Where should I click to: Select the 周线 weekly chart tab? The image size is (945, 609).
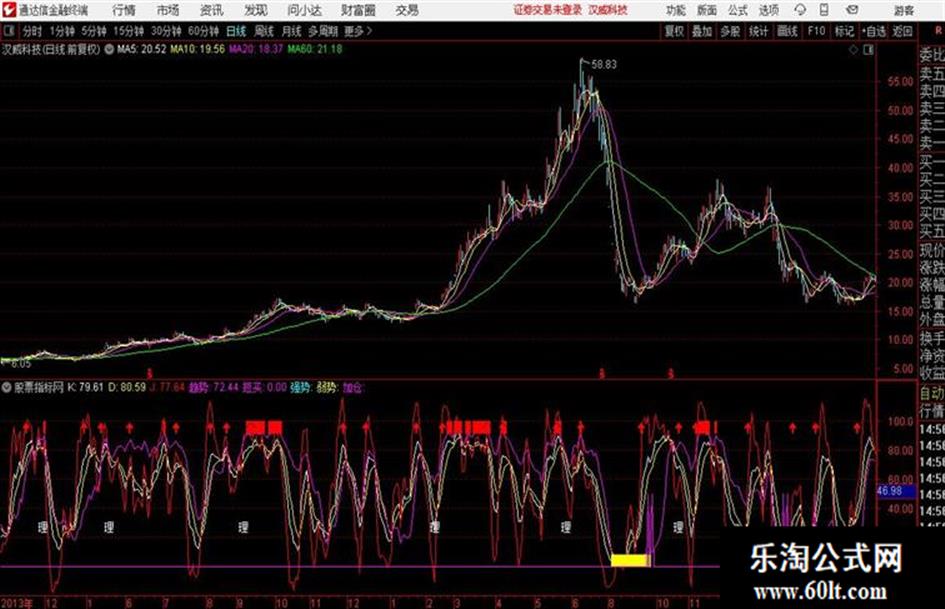click(264, 31)
